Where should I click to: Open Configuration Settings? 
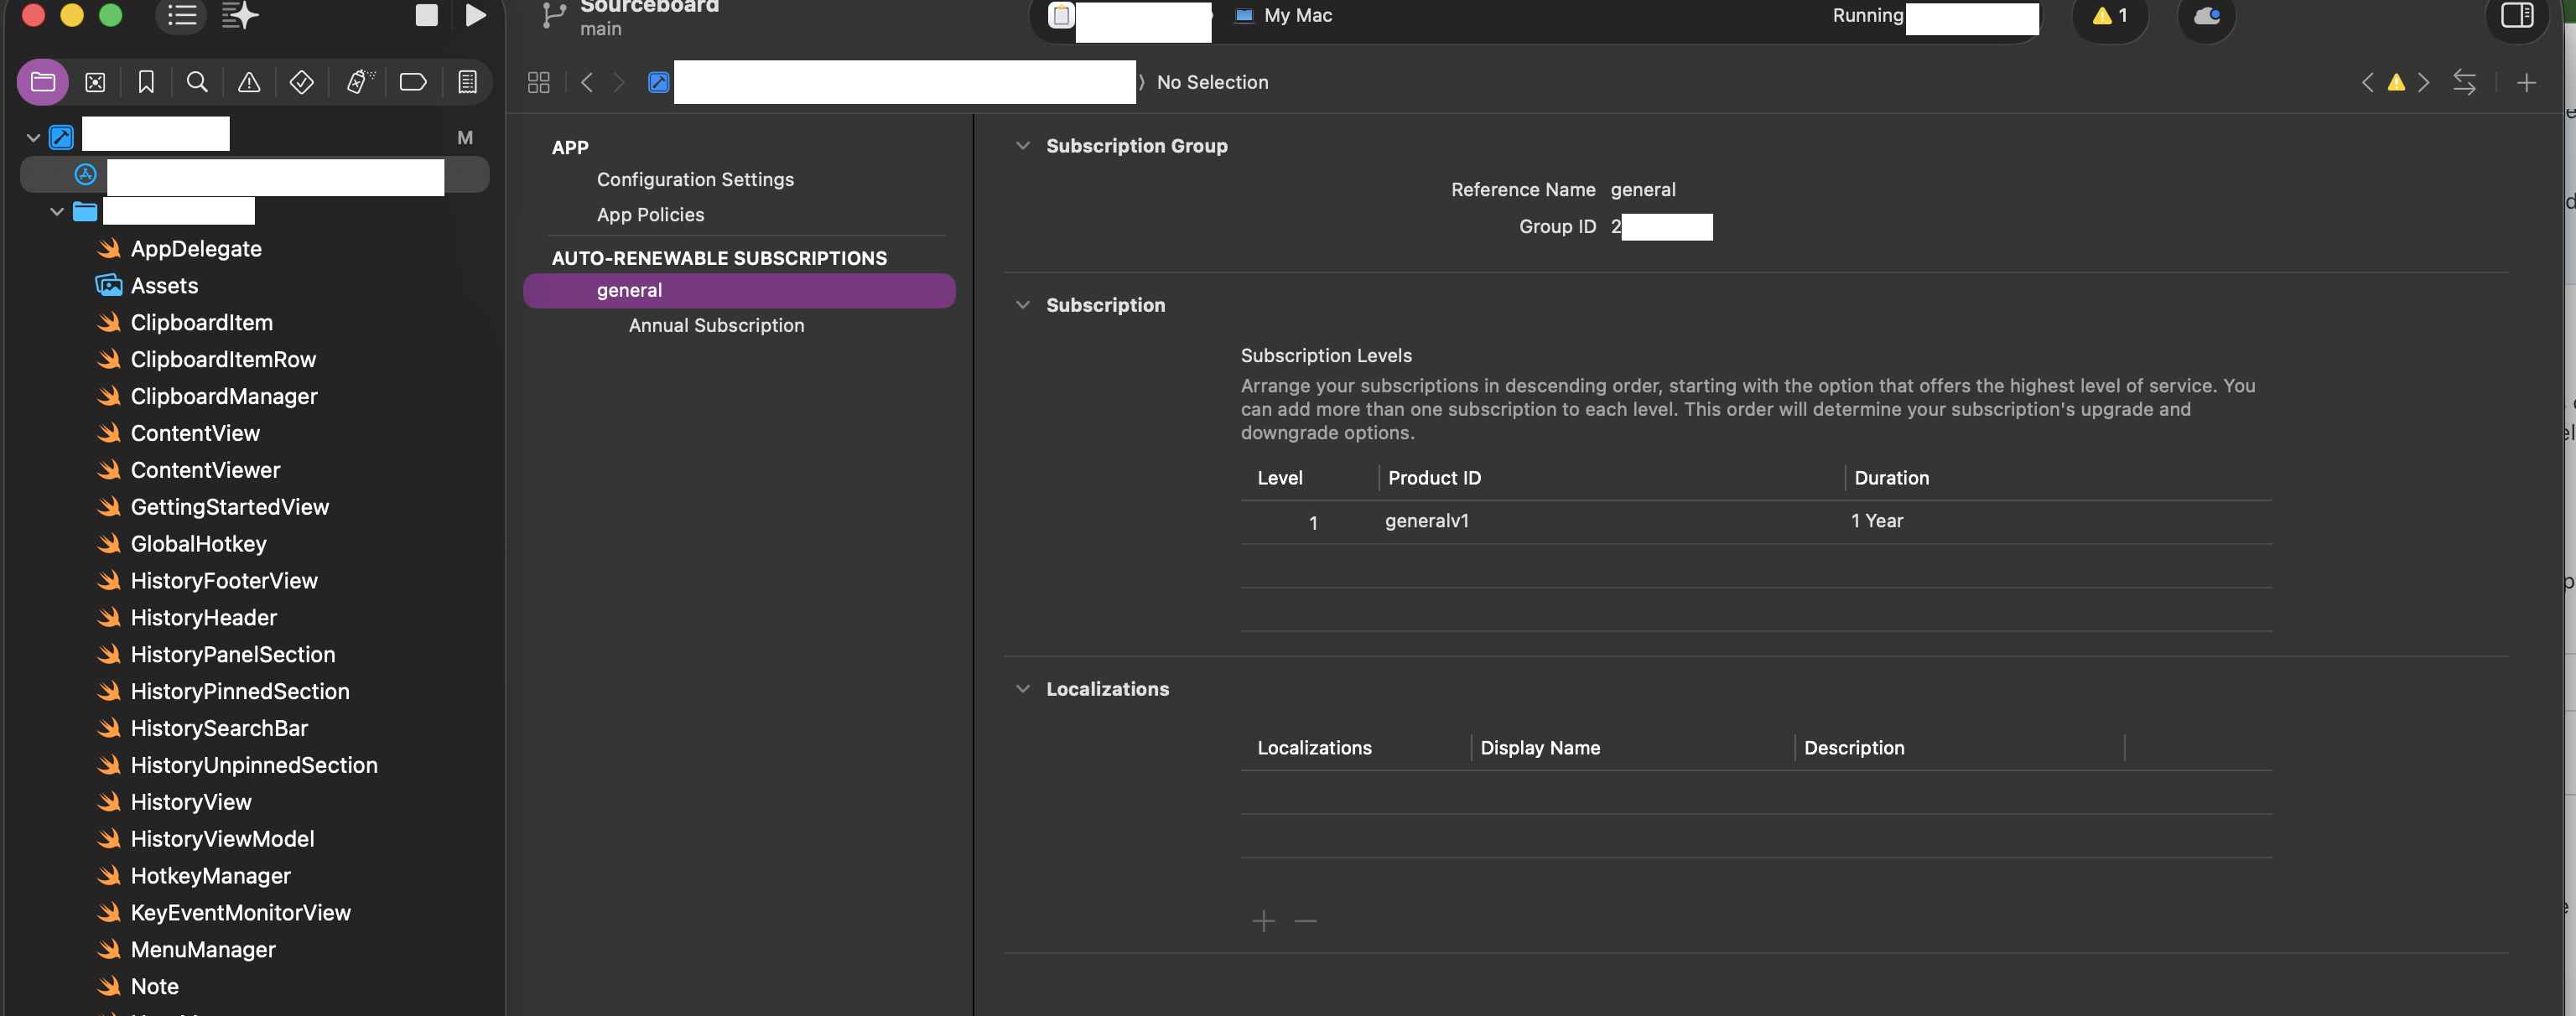[x=695, y=180]
